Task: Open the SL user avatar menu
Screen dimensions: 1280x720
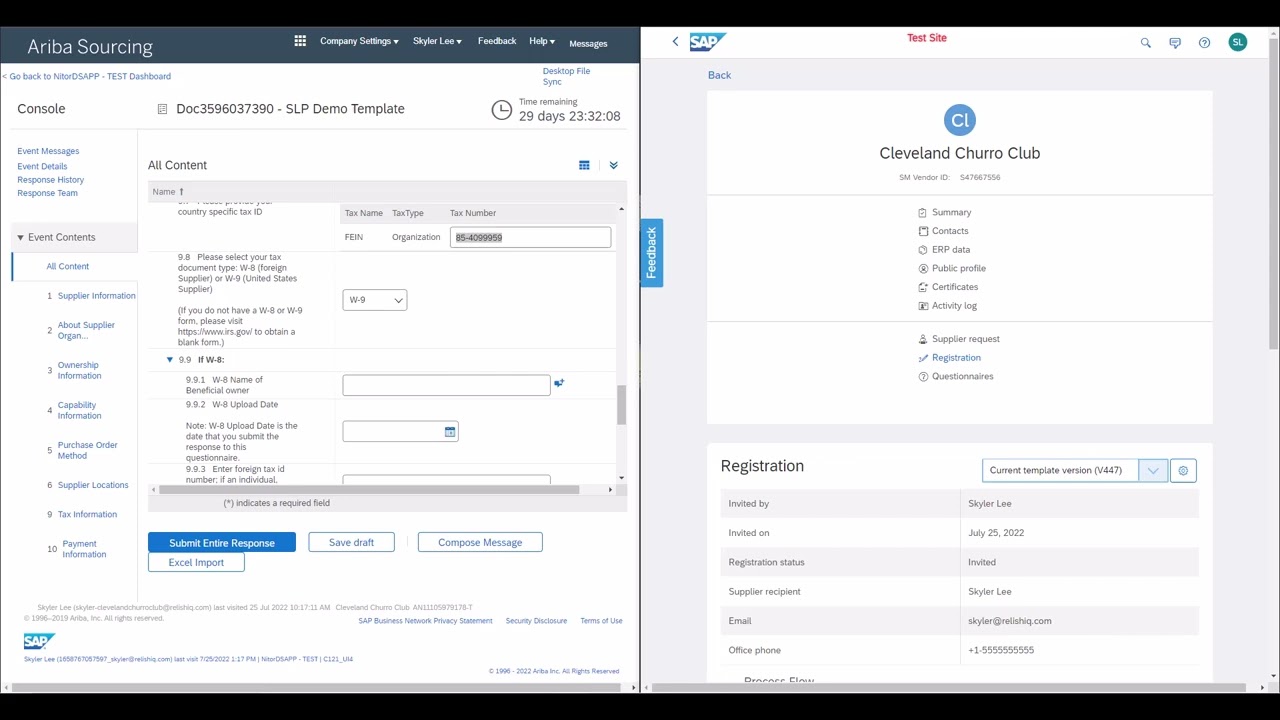Action: (1238, 42)
